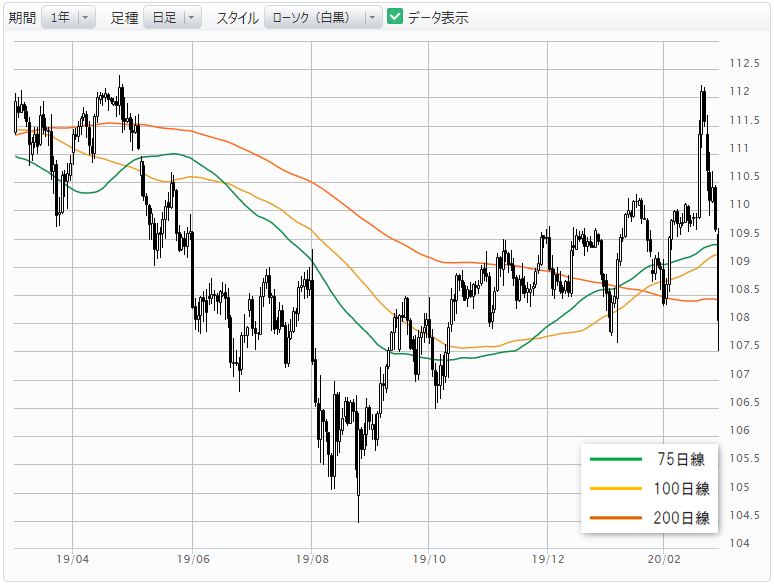Click the 104.5 price axis label
The height and width of the screenshot is (586, 774).
click(744, 515)
